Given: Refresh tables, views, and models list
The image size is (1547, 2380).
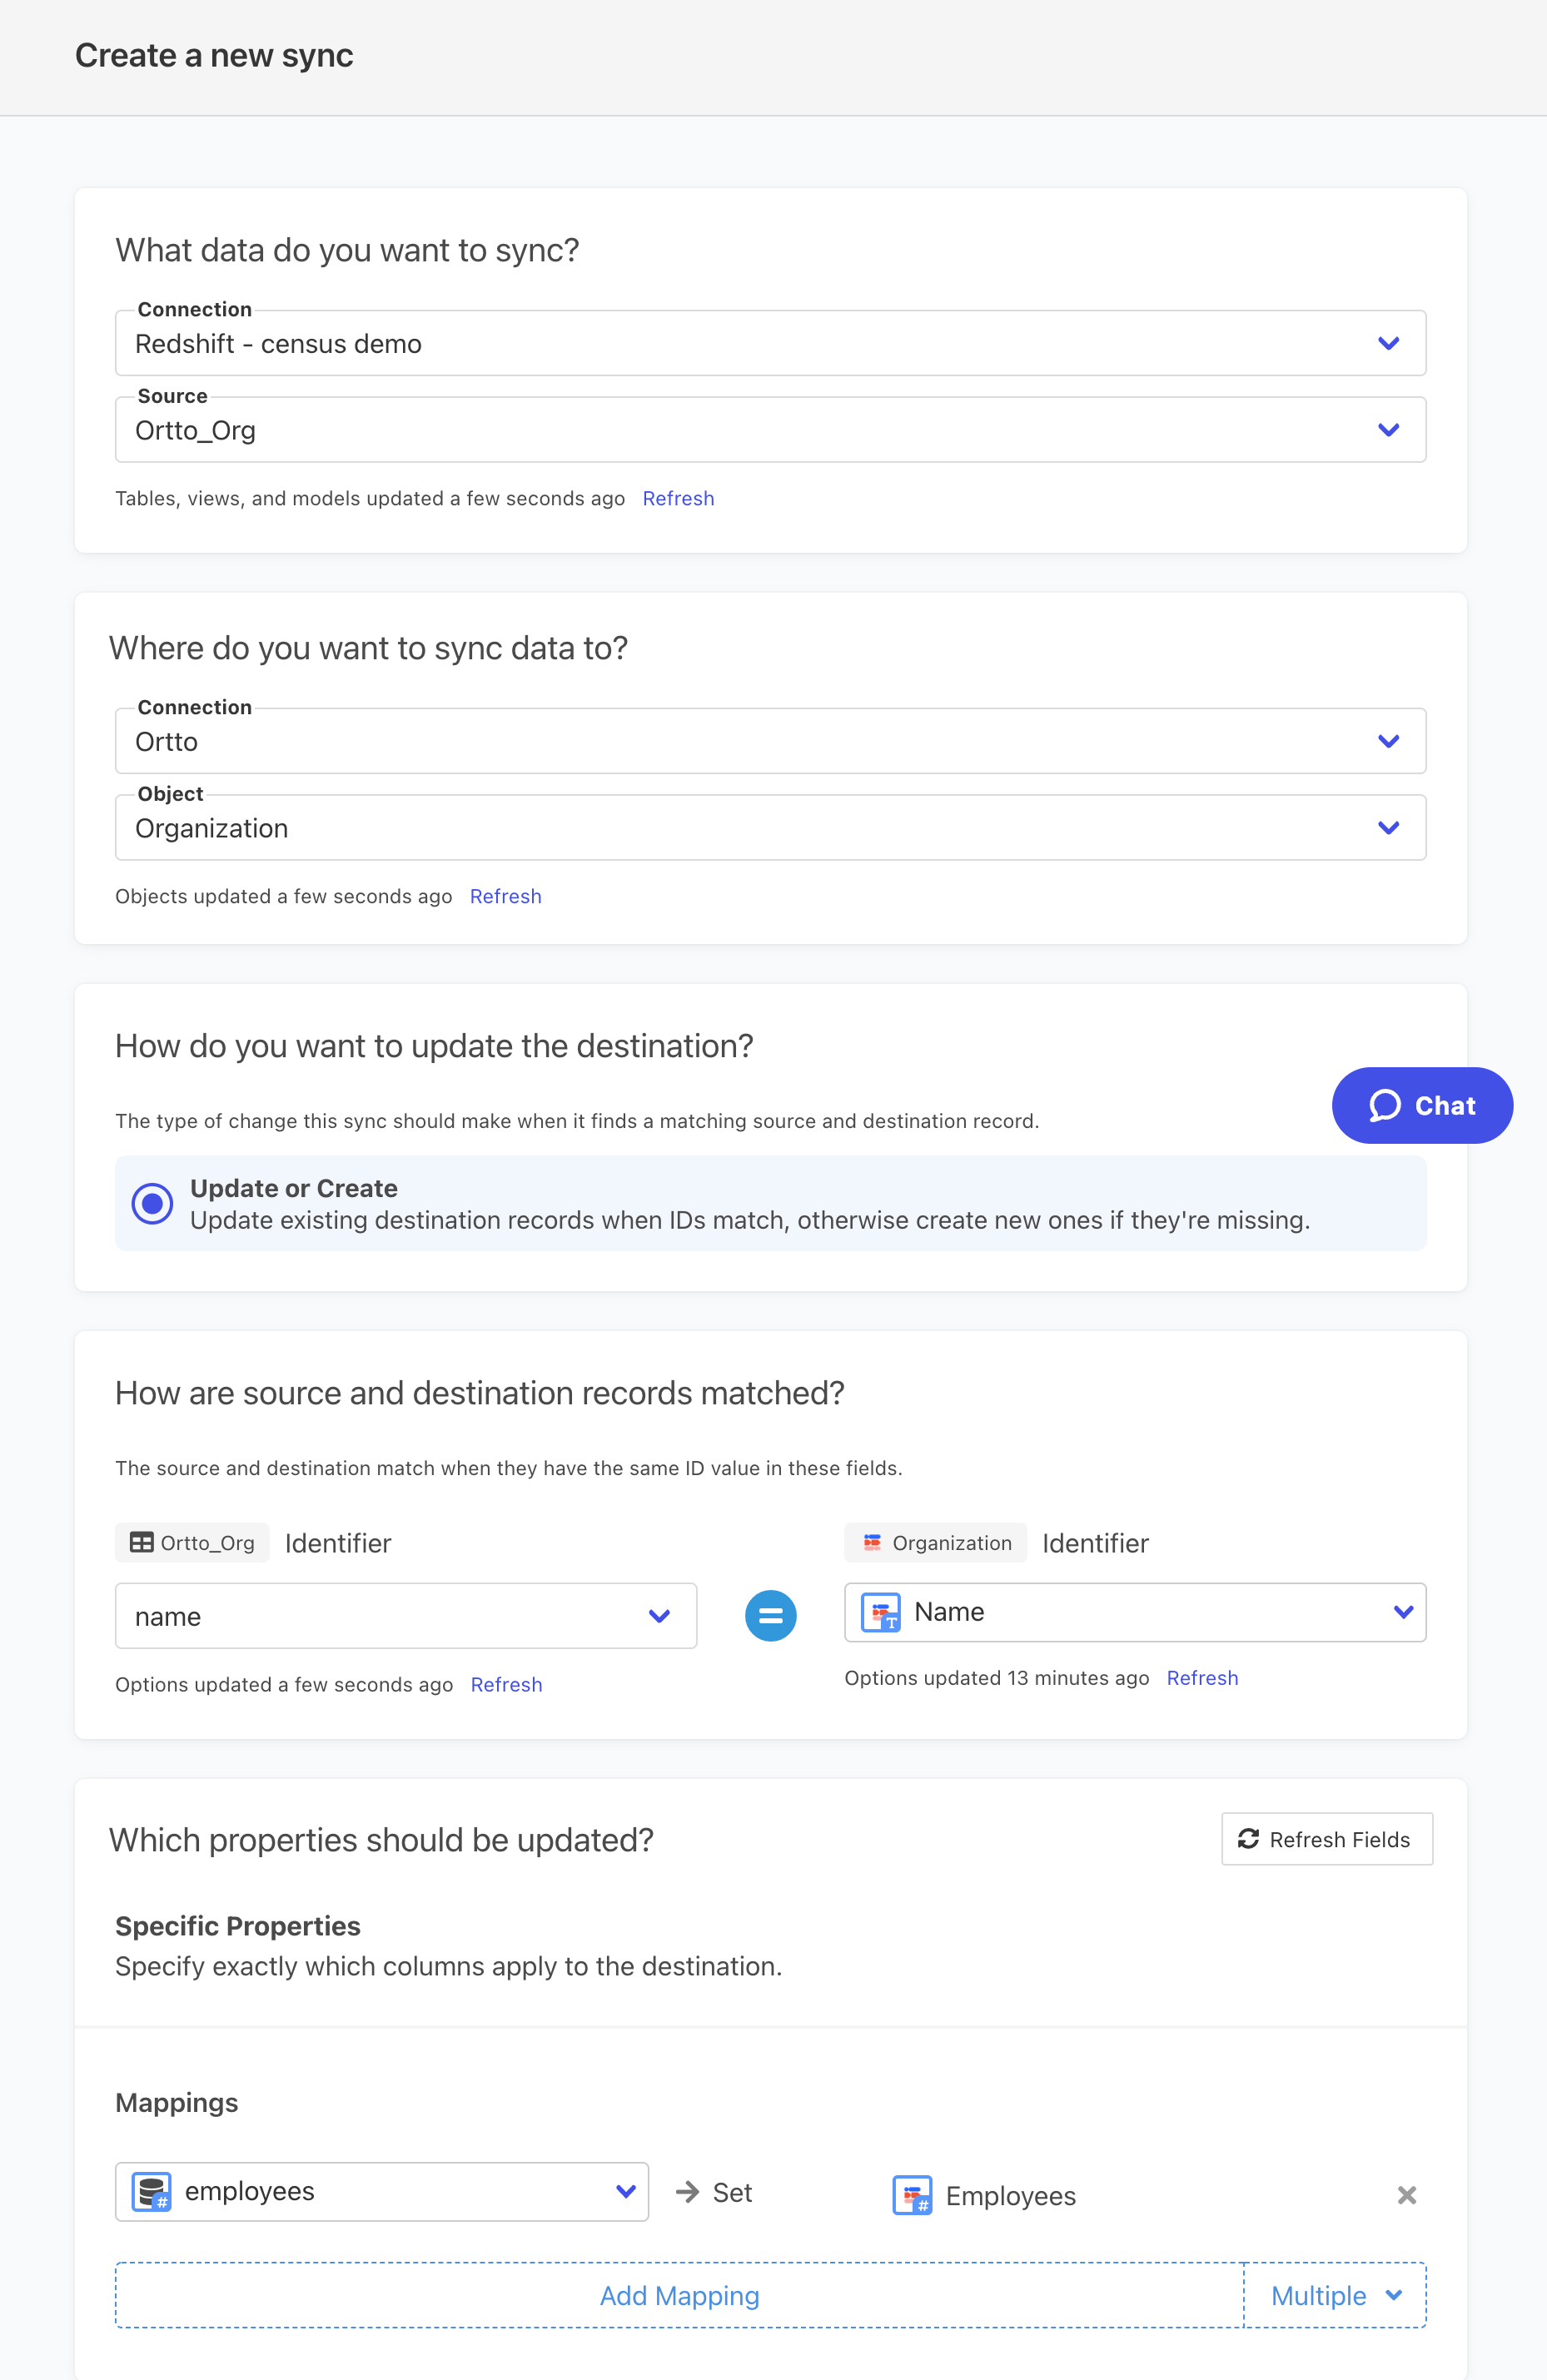Looking at the screenshot, I should 678,498.
